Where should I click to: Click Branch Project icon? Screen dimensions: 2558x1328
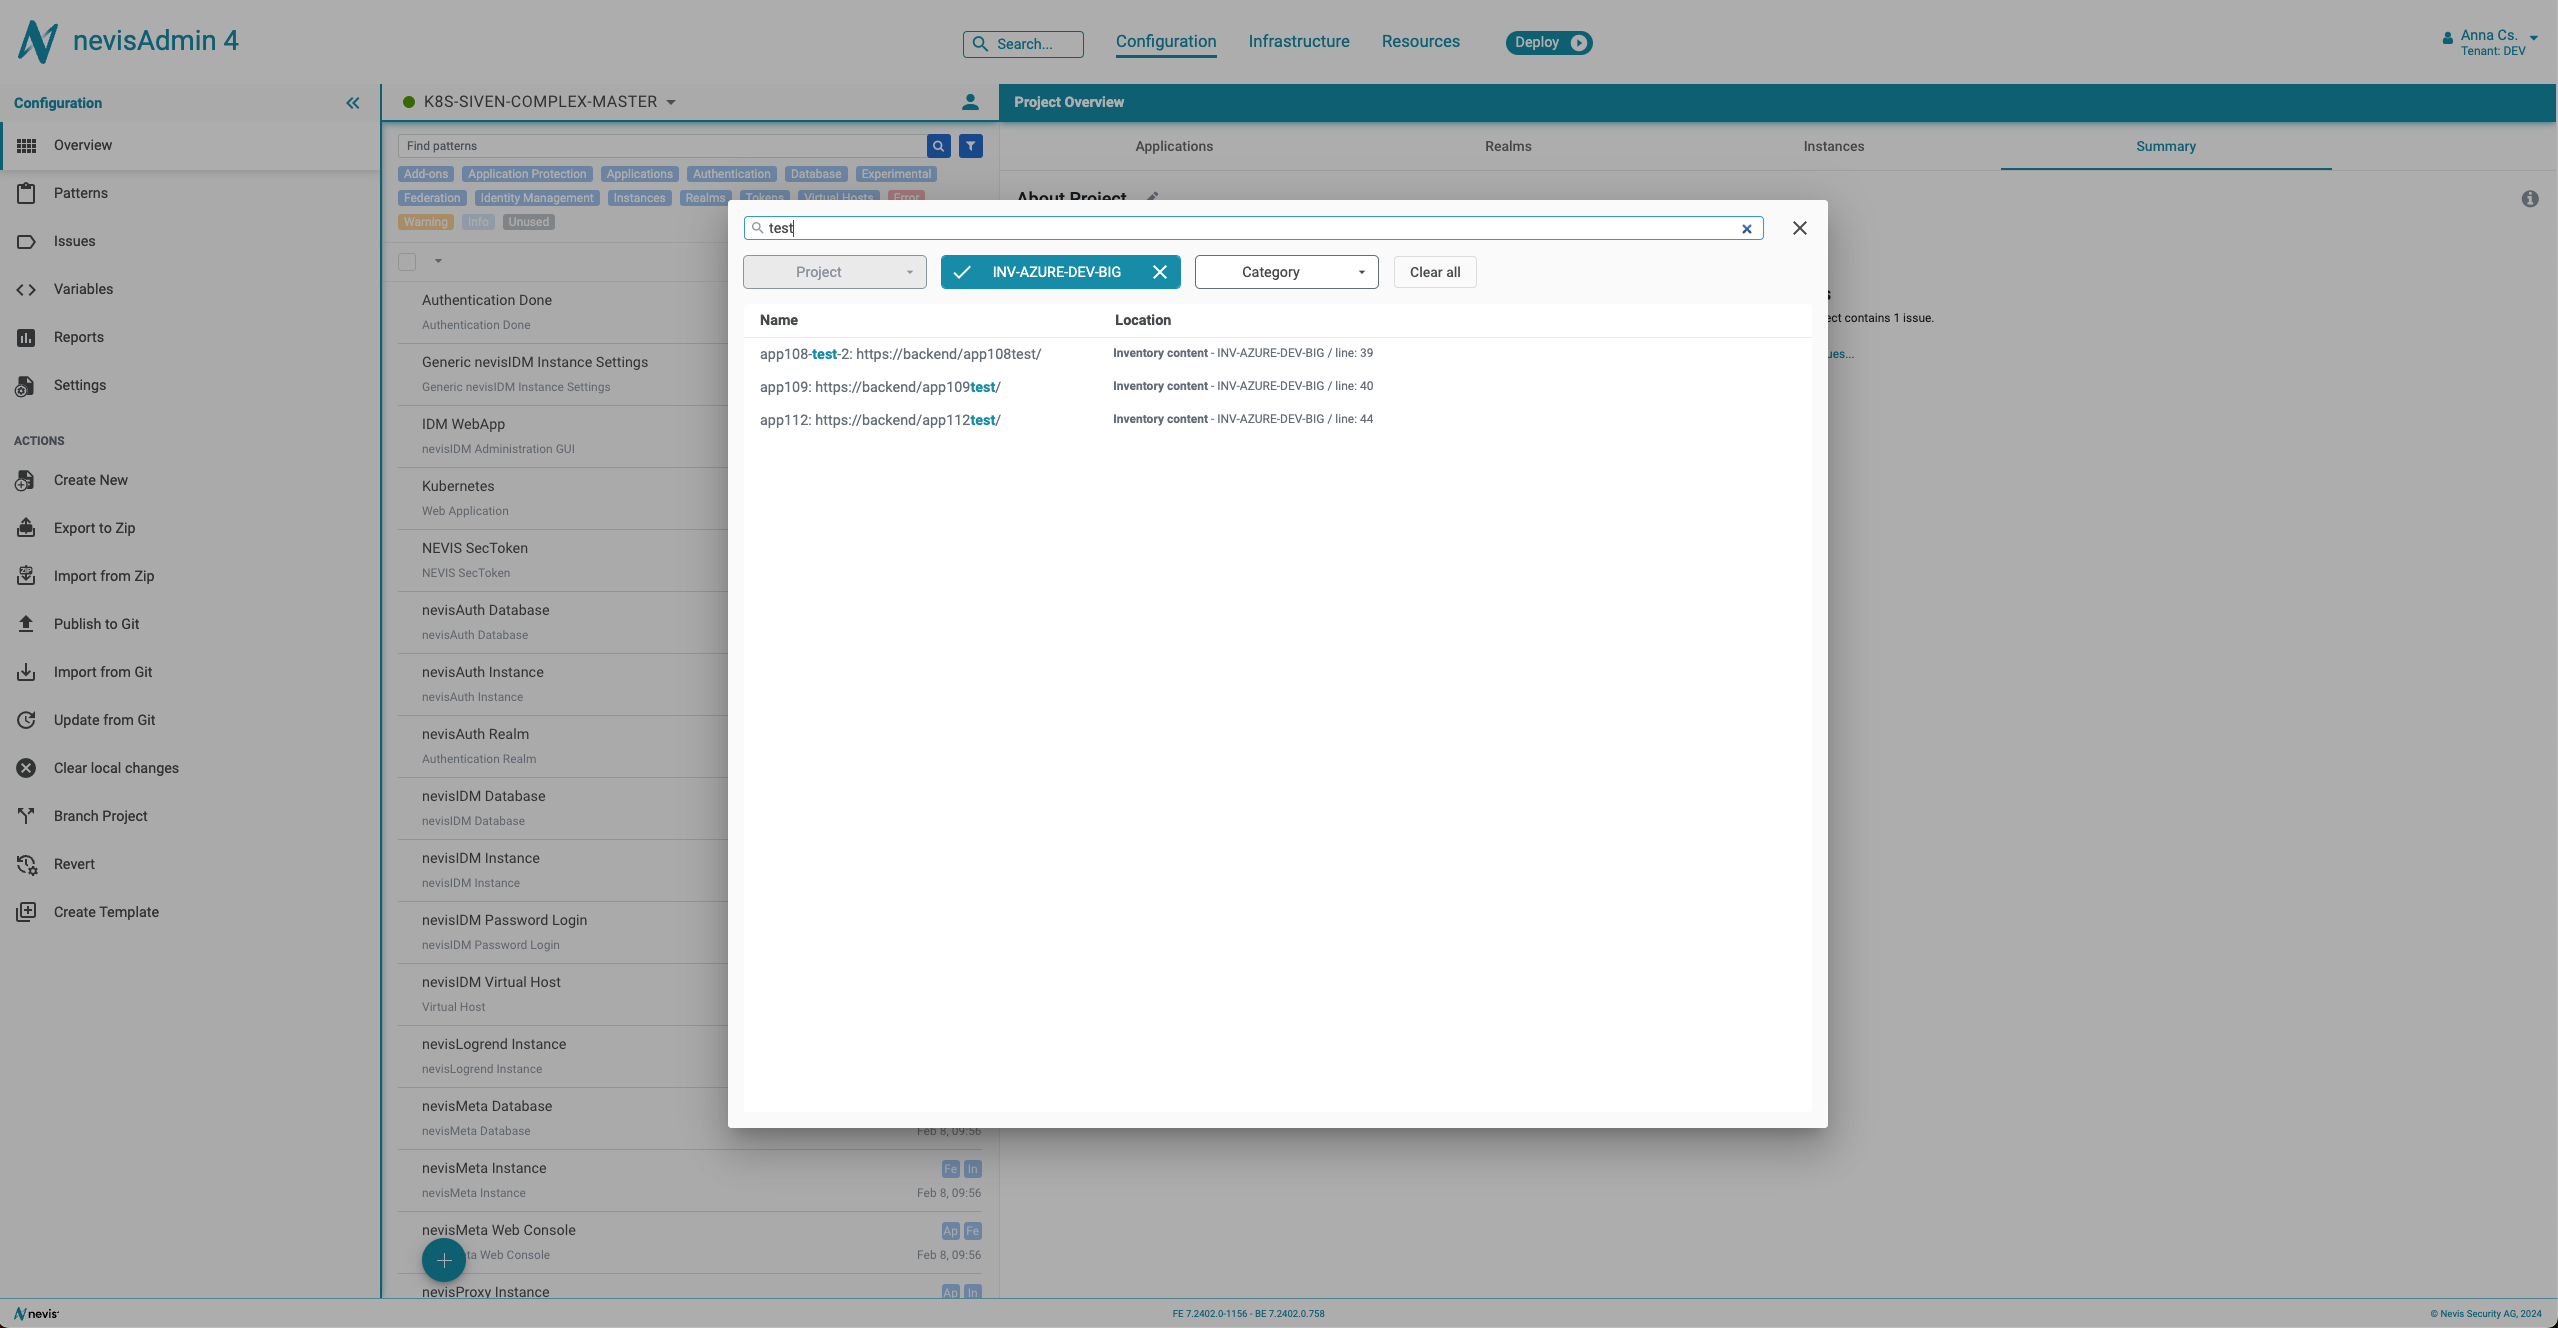(26, 817)
